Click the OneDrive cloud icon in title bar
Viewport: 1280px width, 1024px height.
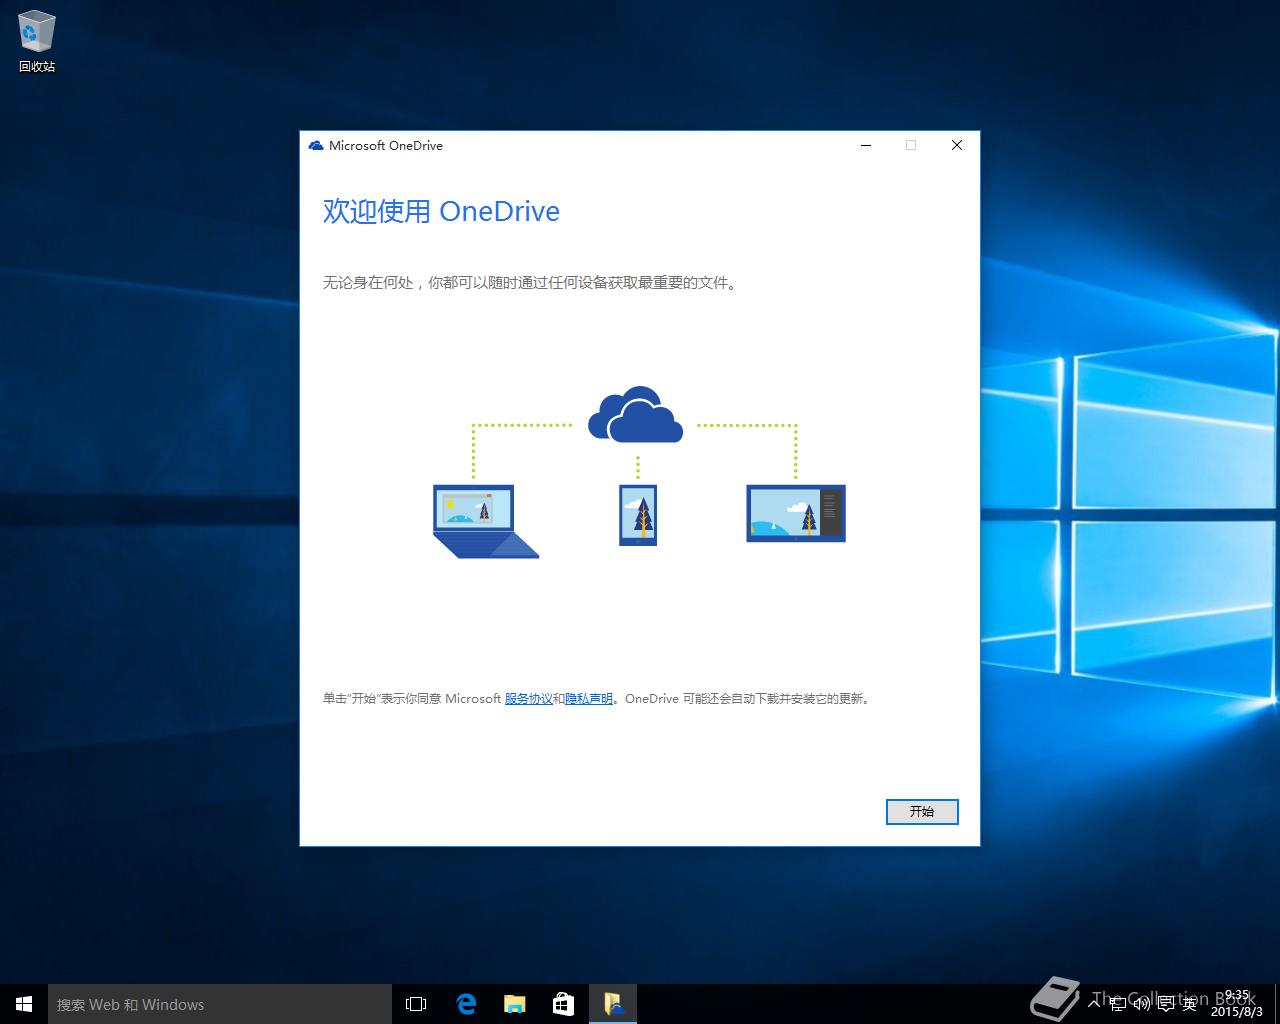[316, 145]
